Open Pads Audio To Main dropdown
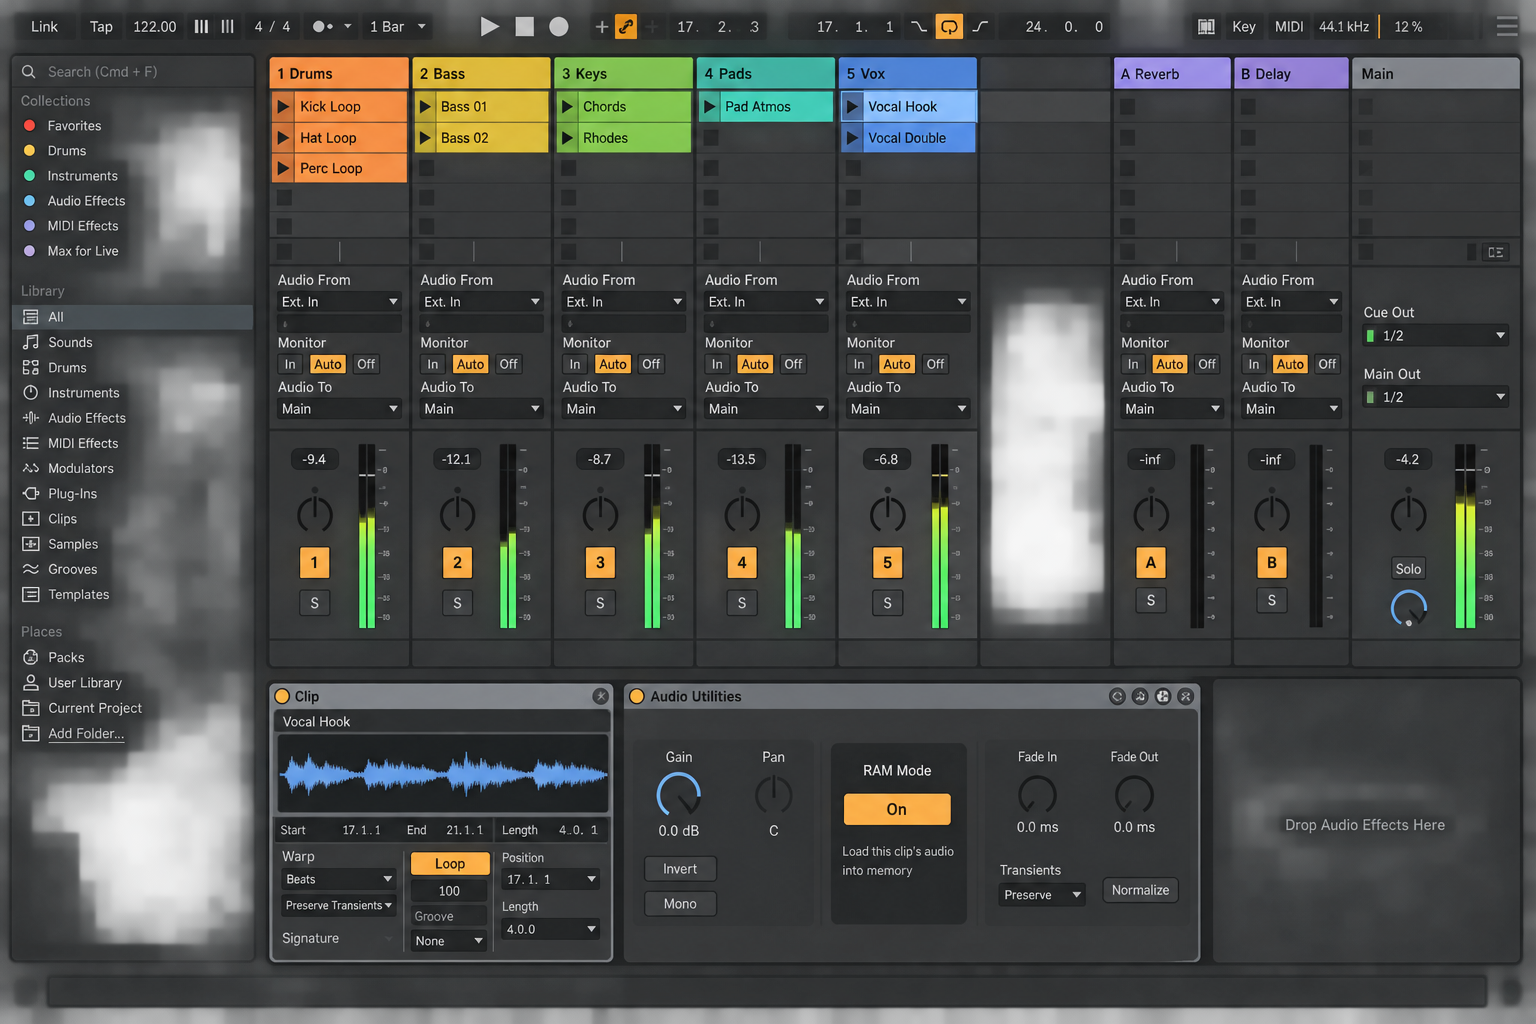This screenshot has width=1536, height=1024. coord(767,409)
